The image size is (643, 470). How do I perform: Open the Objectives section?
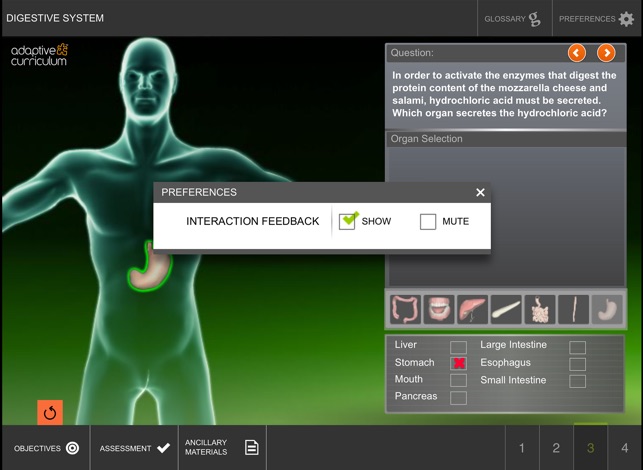pyautogui.click(x=46, y=448)
